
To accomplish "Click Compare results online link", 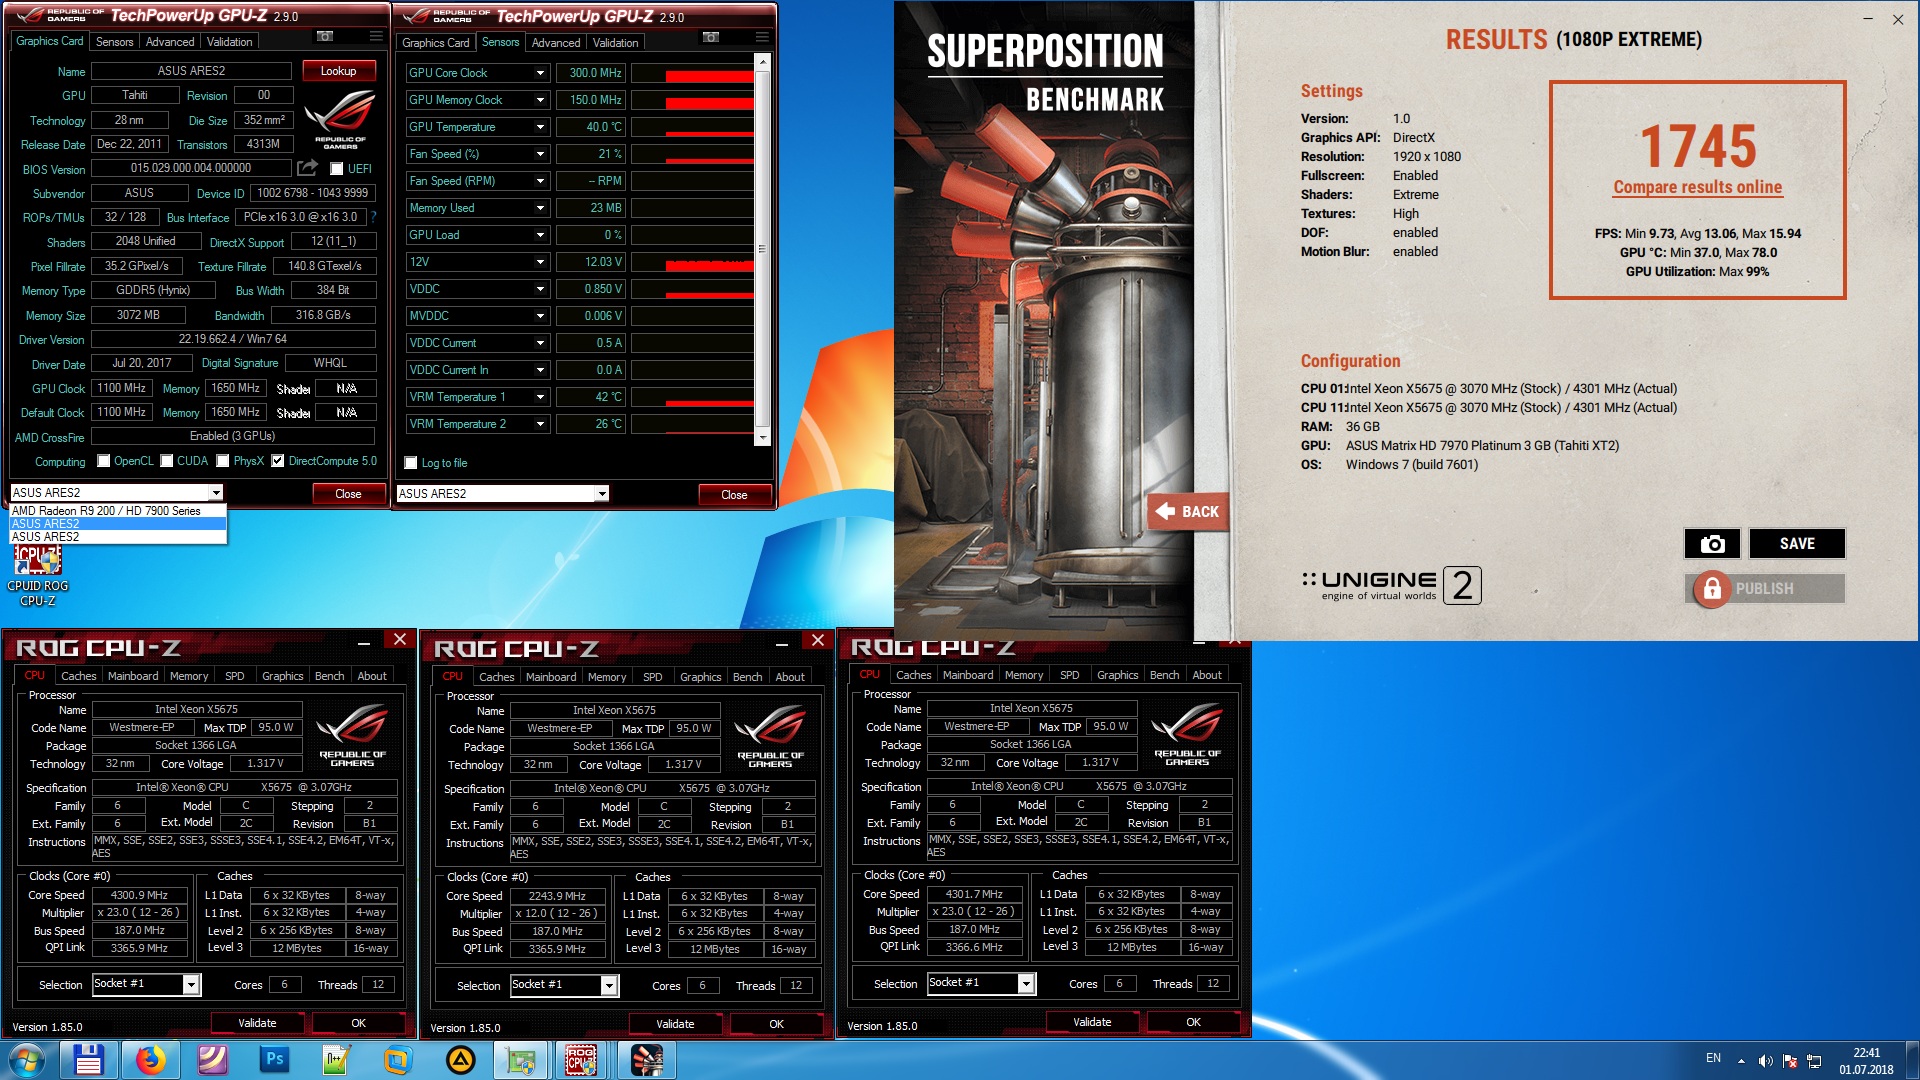I will click(x=1697, y=187).
